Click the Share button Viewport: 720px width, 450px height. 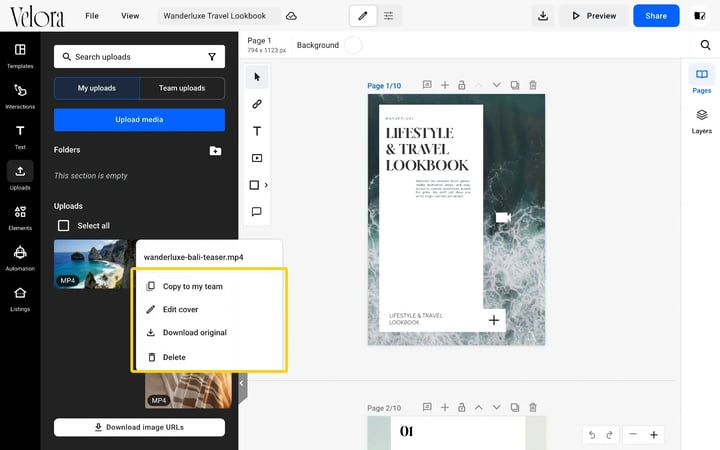pyautogui.click(x=656, y=16)
